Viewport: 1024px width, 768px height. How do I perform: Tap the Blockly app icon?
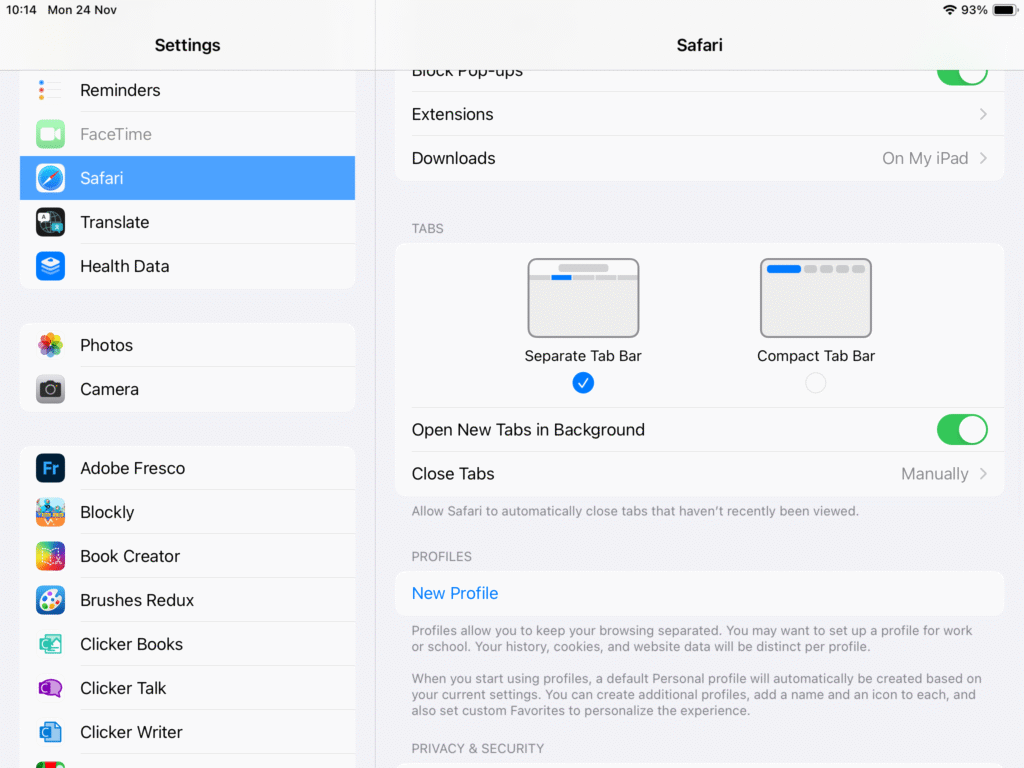click(x=50, y=512)
